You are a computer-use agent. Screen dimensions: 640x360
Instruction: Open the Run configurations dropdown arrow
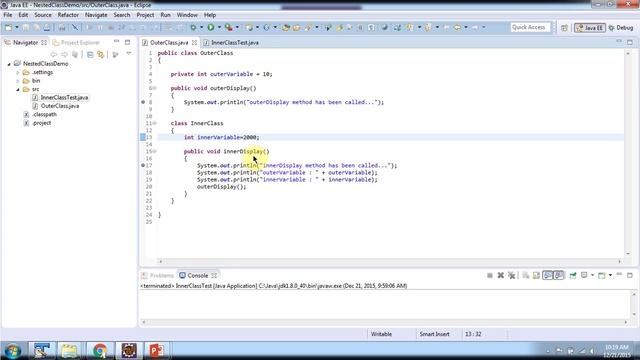point(219,27)
